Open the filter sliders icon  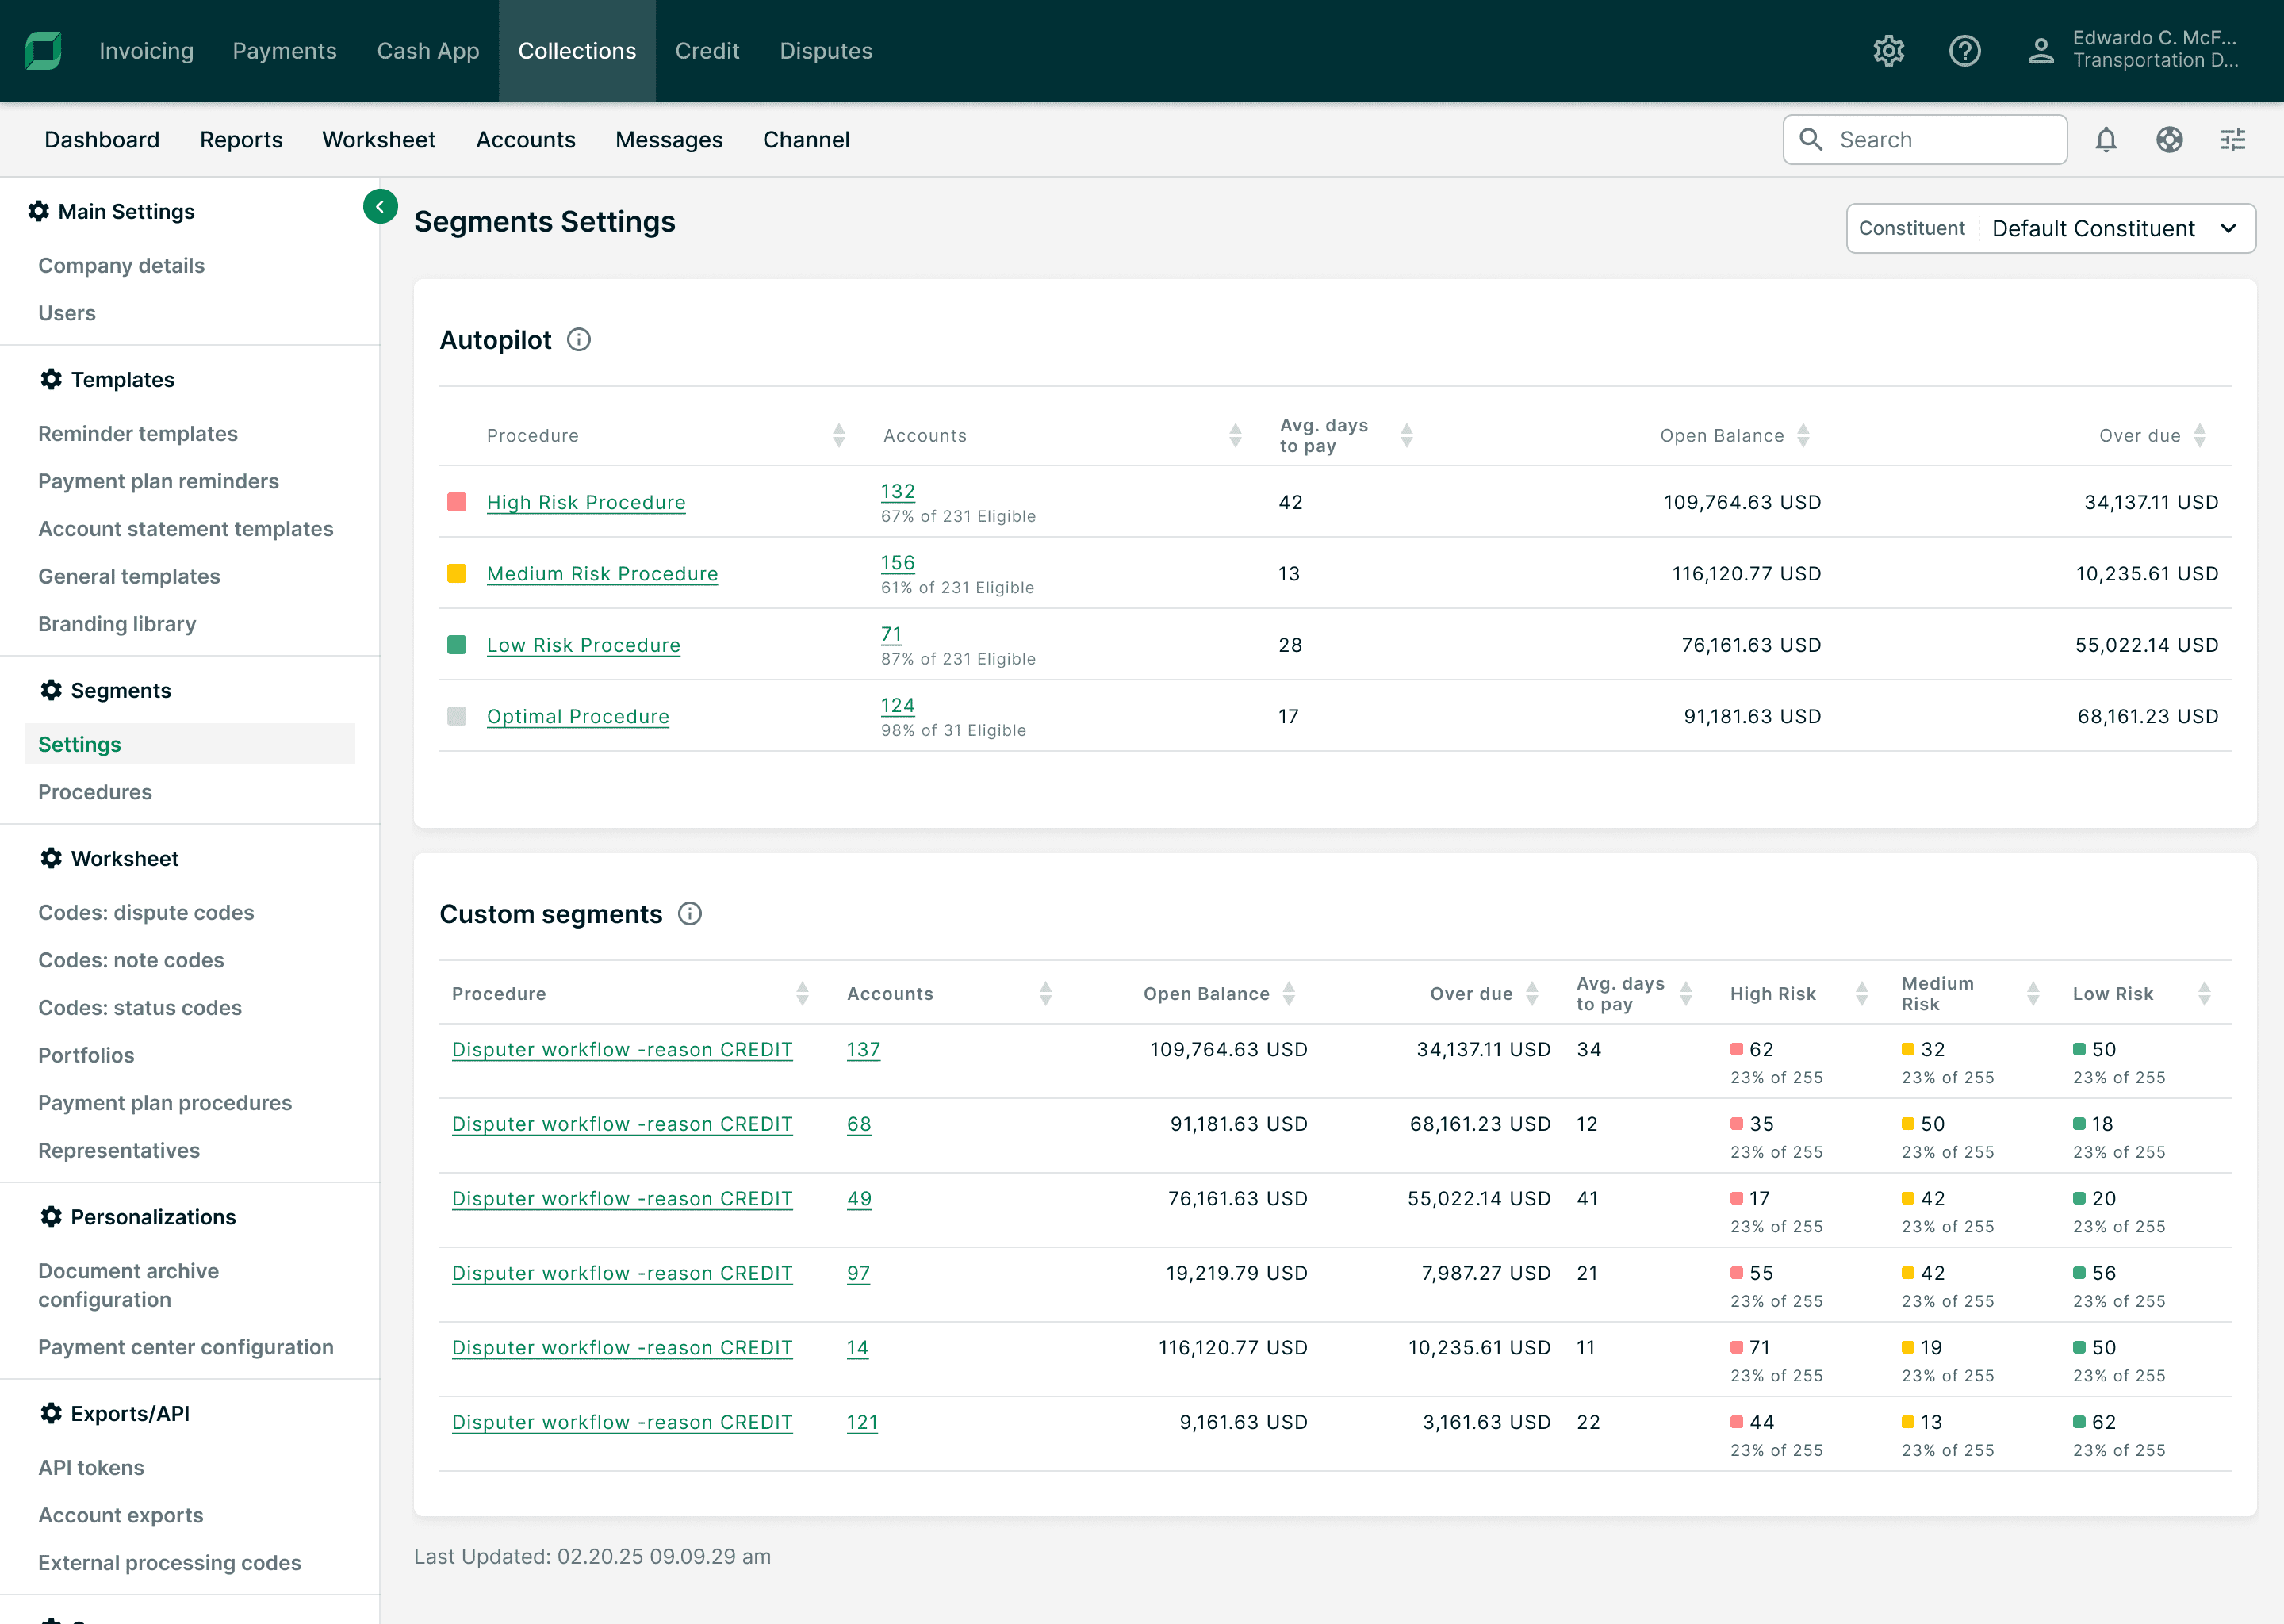click(2233, 140)
